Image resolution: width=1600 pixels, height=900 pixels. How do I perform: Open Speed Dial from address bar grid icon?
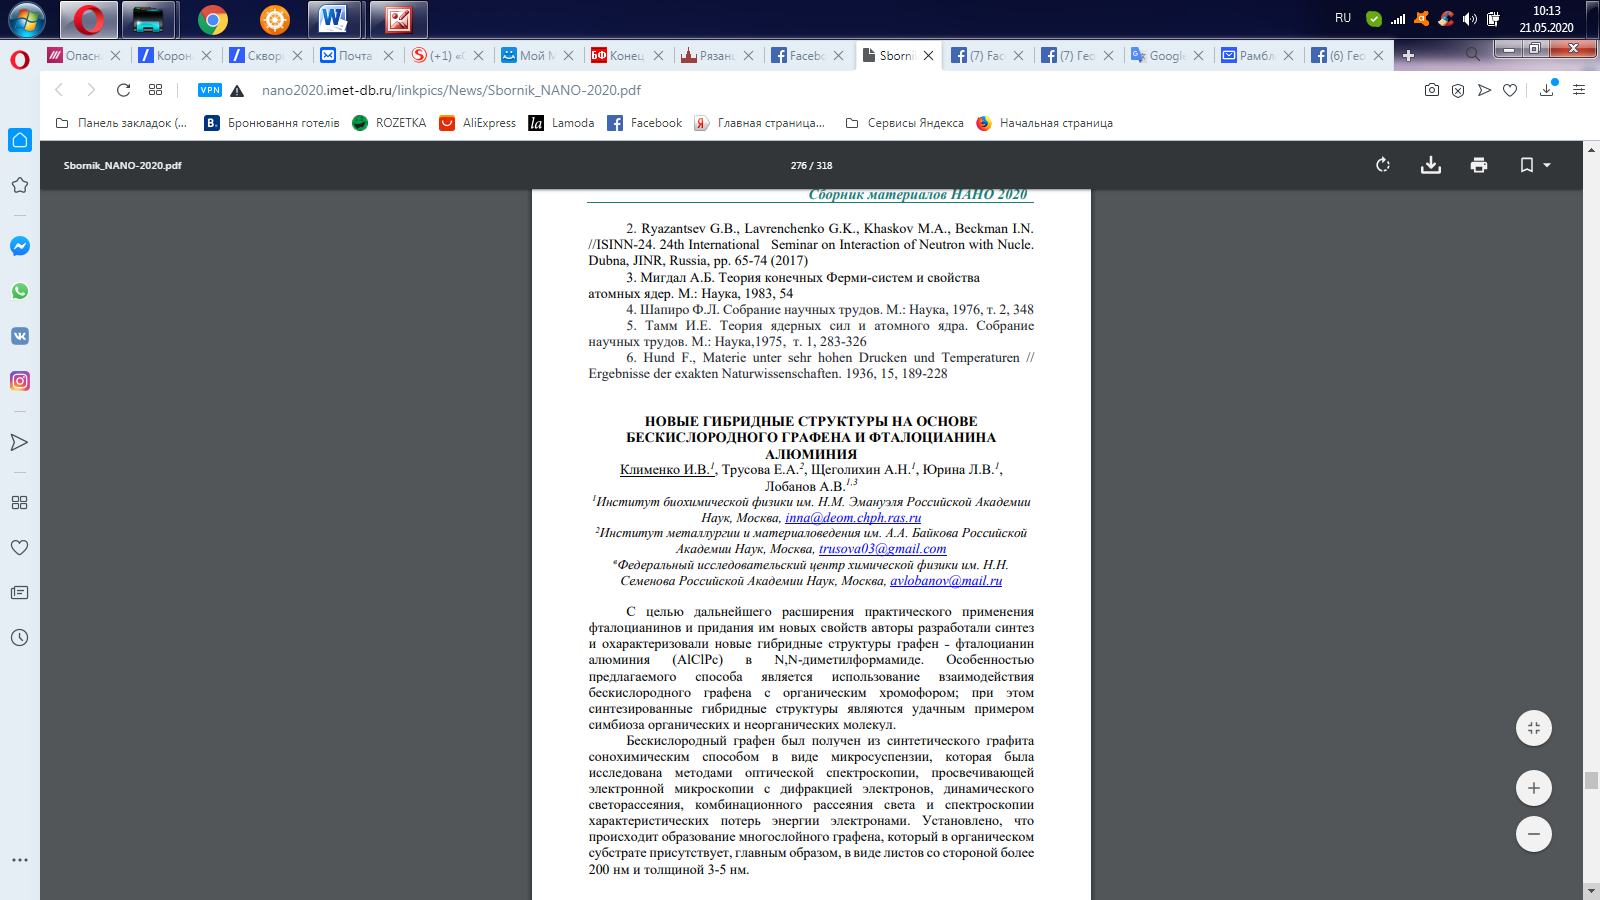pyautogui.click(x=155, y=90)
